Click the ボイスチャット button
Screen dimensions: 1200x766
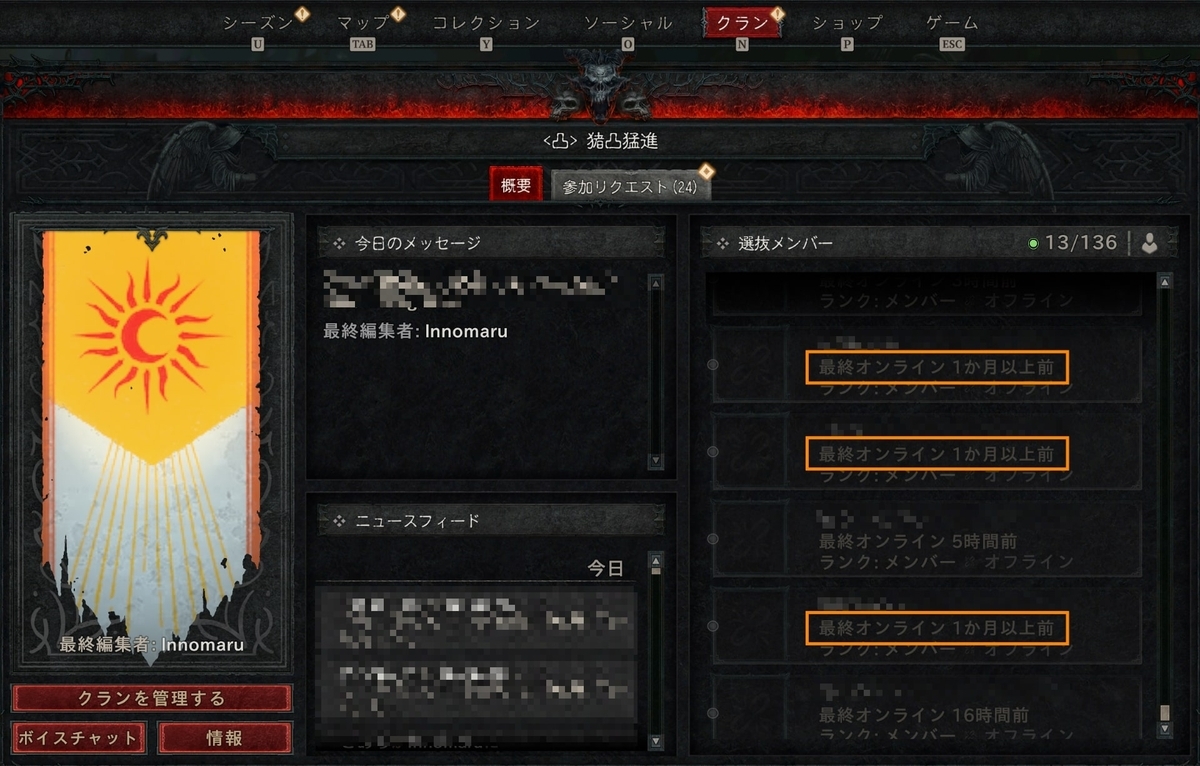[x=78, y=738]
